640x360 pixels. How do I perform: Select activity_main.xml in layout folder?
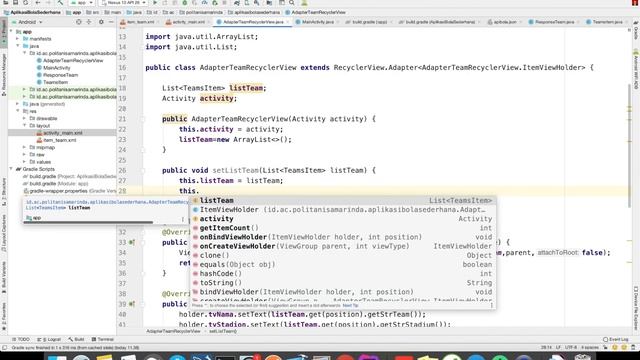62,133
